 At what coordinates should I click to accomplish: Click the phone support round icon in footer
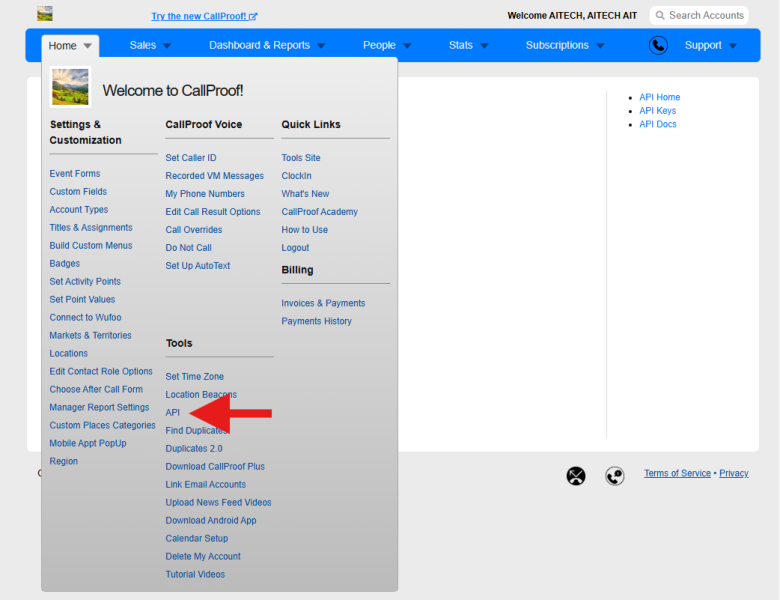click(x=614, y=476)
